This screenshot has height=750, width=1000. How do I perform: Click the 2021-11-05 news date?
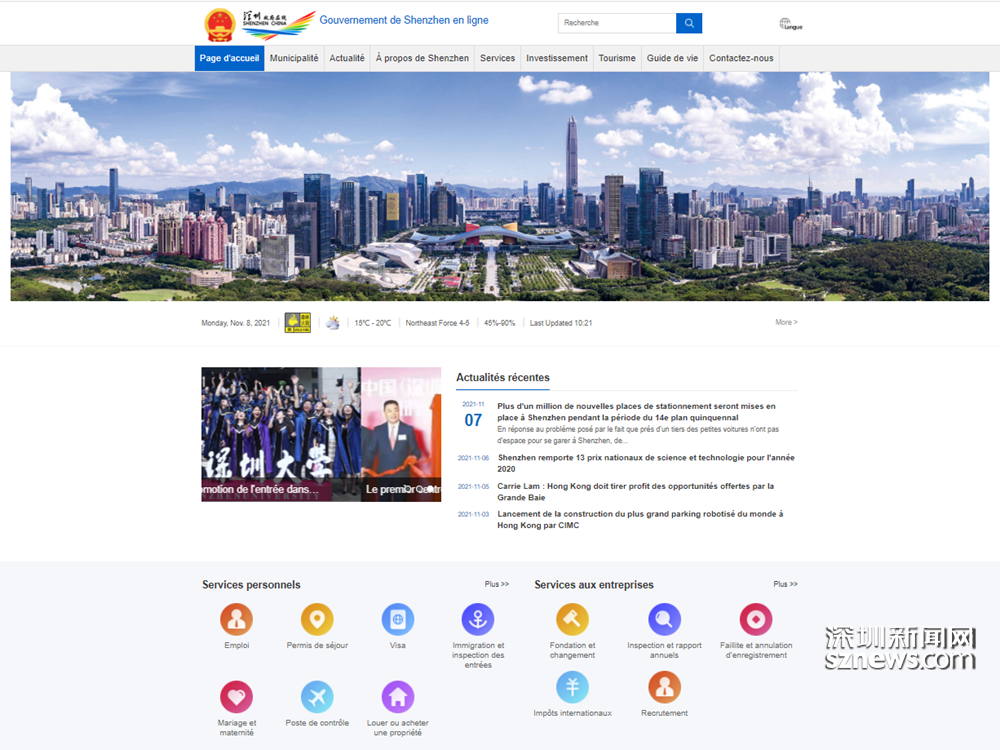click(473, 487)
